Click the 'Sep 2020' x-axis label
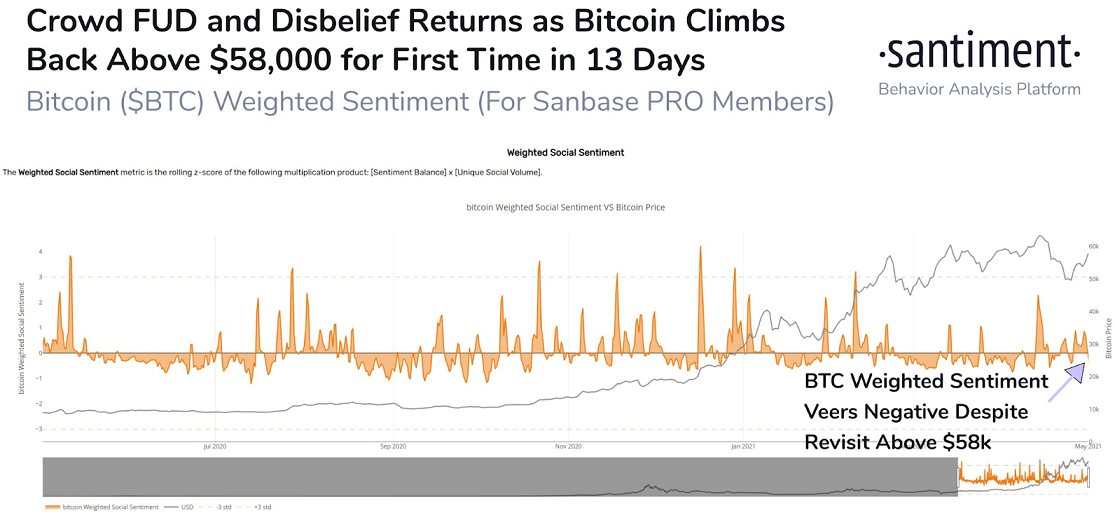1115x513 pixels. (393, 446)
